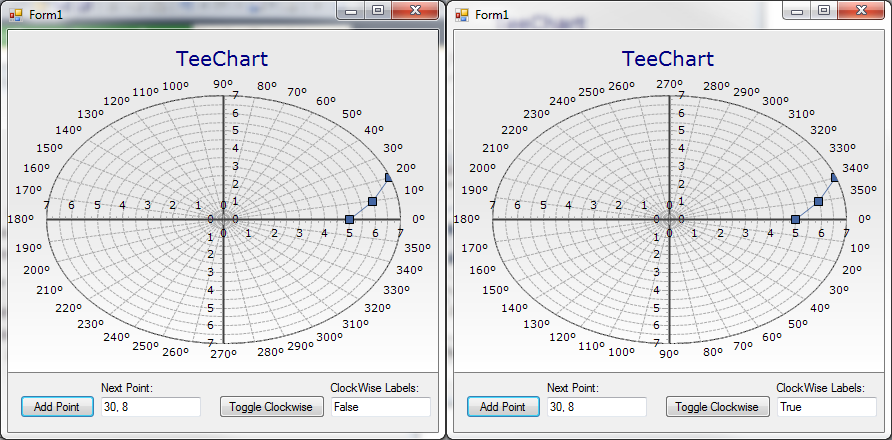This screenshot has height=440, width=892.
Task: Click the 310º label in left chart
Action: [x=357, y=324]
